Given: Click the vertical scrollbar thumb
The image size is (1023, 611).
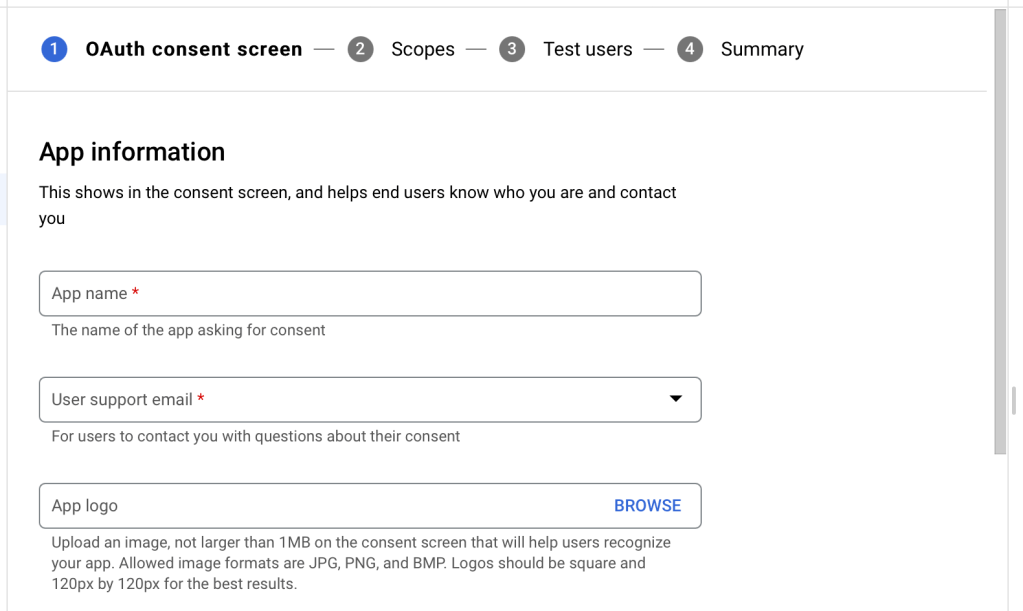Looking at the screenshot, I should 1000,230.
